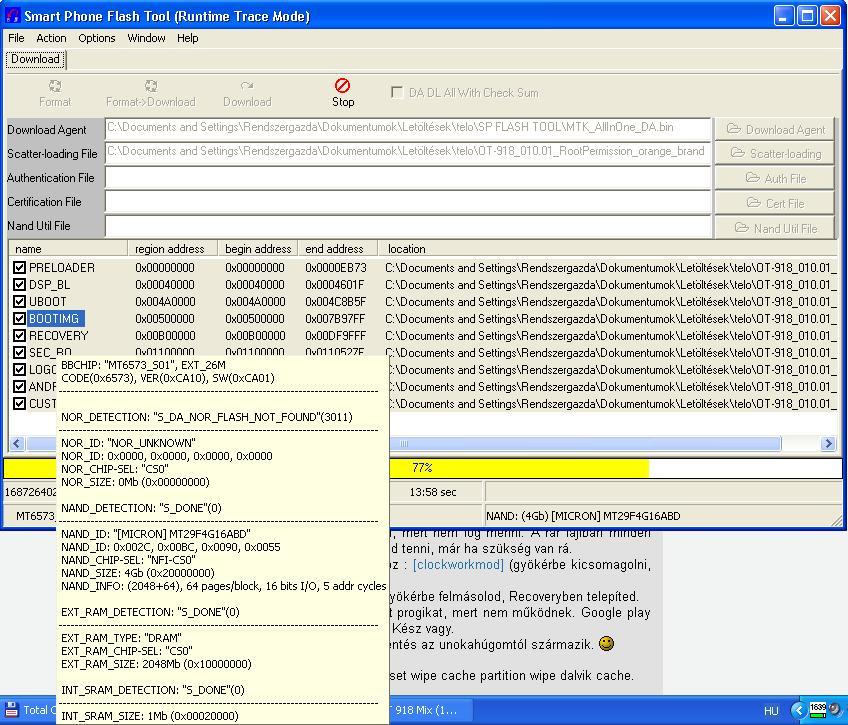Image resolution: width=848 pixels, height=725 pixels.
Task: Open the Options menu
Action: click(x=97, y=38)
